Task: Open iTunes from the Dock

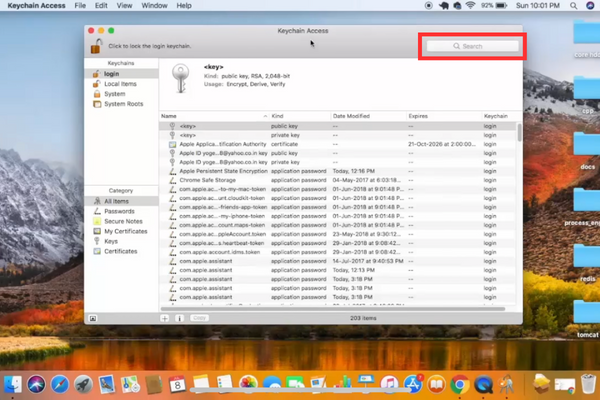Action: click(390, 384)
